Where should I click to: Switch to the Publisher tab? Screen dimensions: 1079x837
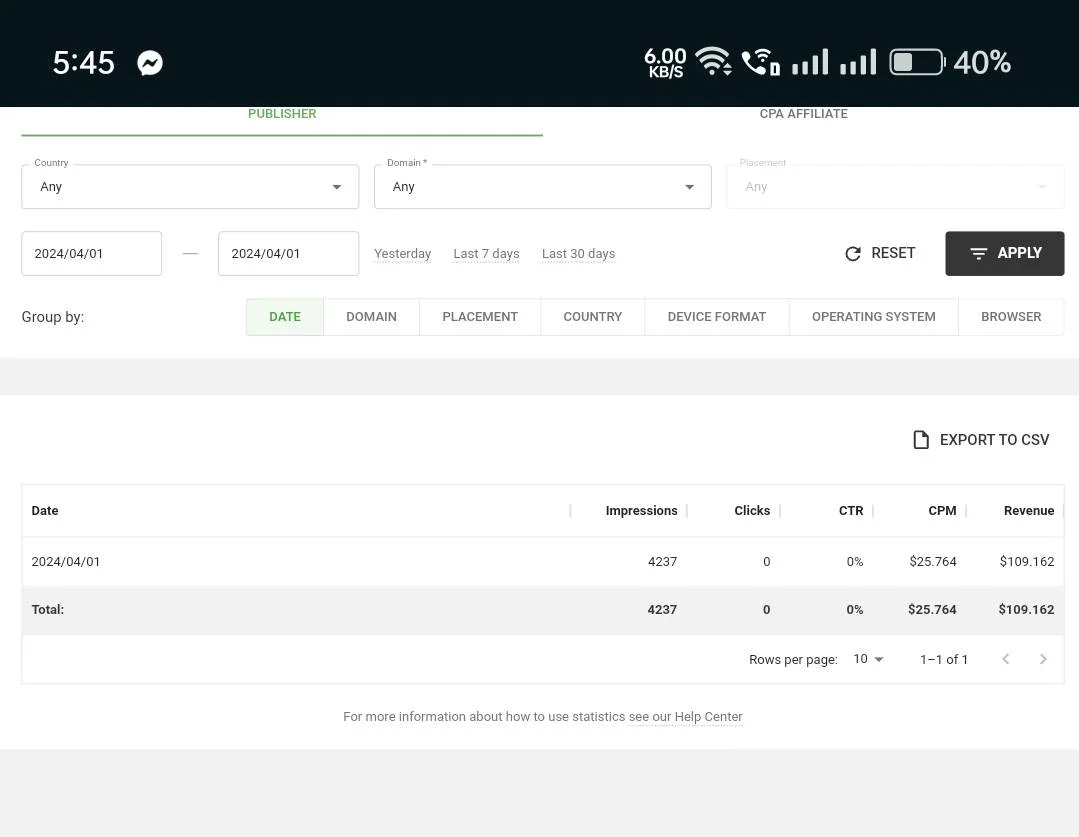[x=282, y=114]
